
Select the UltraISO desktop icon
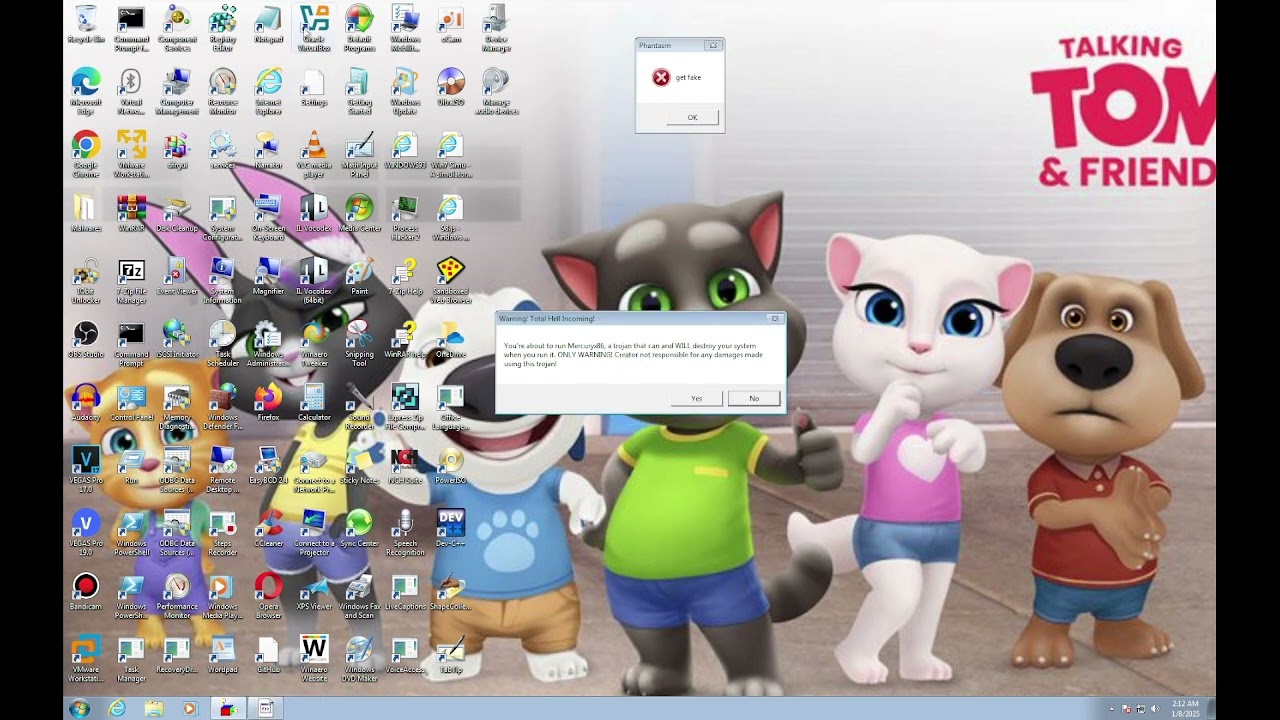[x=451, y=86]
